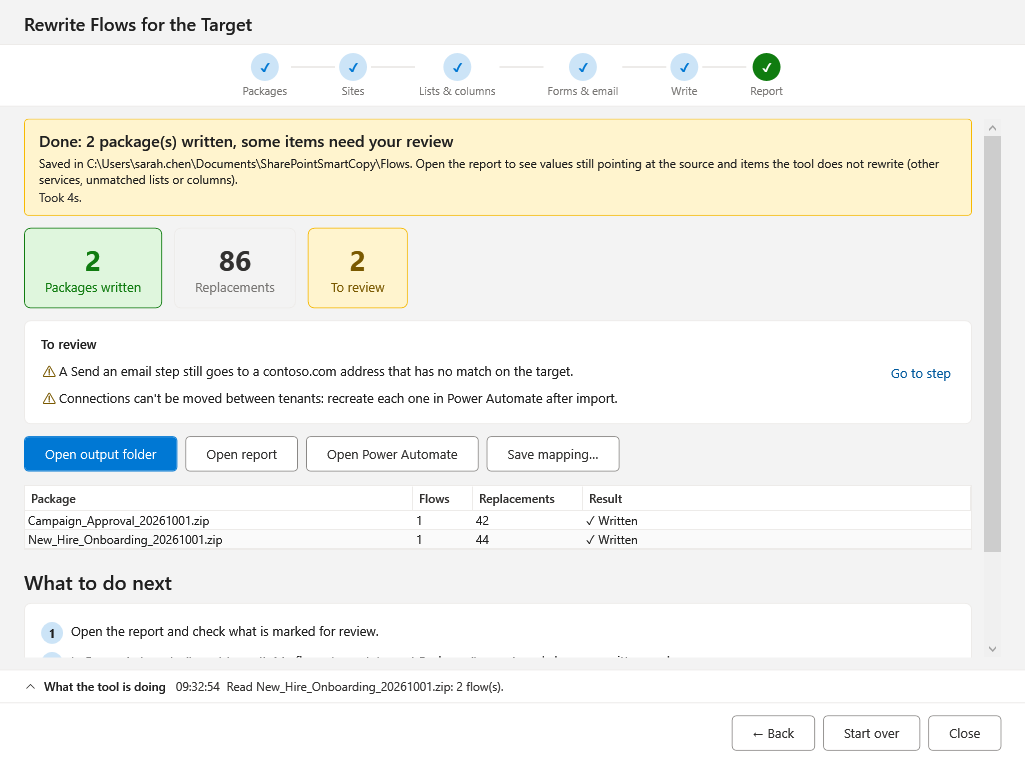The image size is (1025, 762).
Task: Click the Close button
Action: point(964,733)
